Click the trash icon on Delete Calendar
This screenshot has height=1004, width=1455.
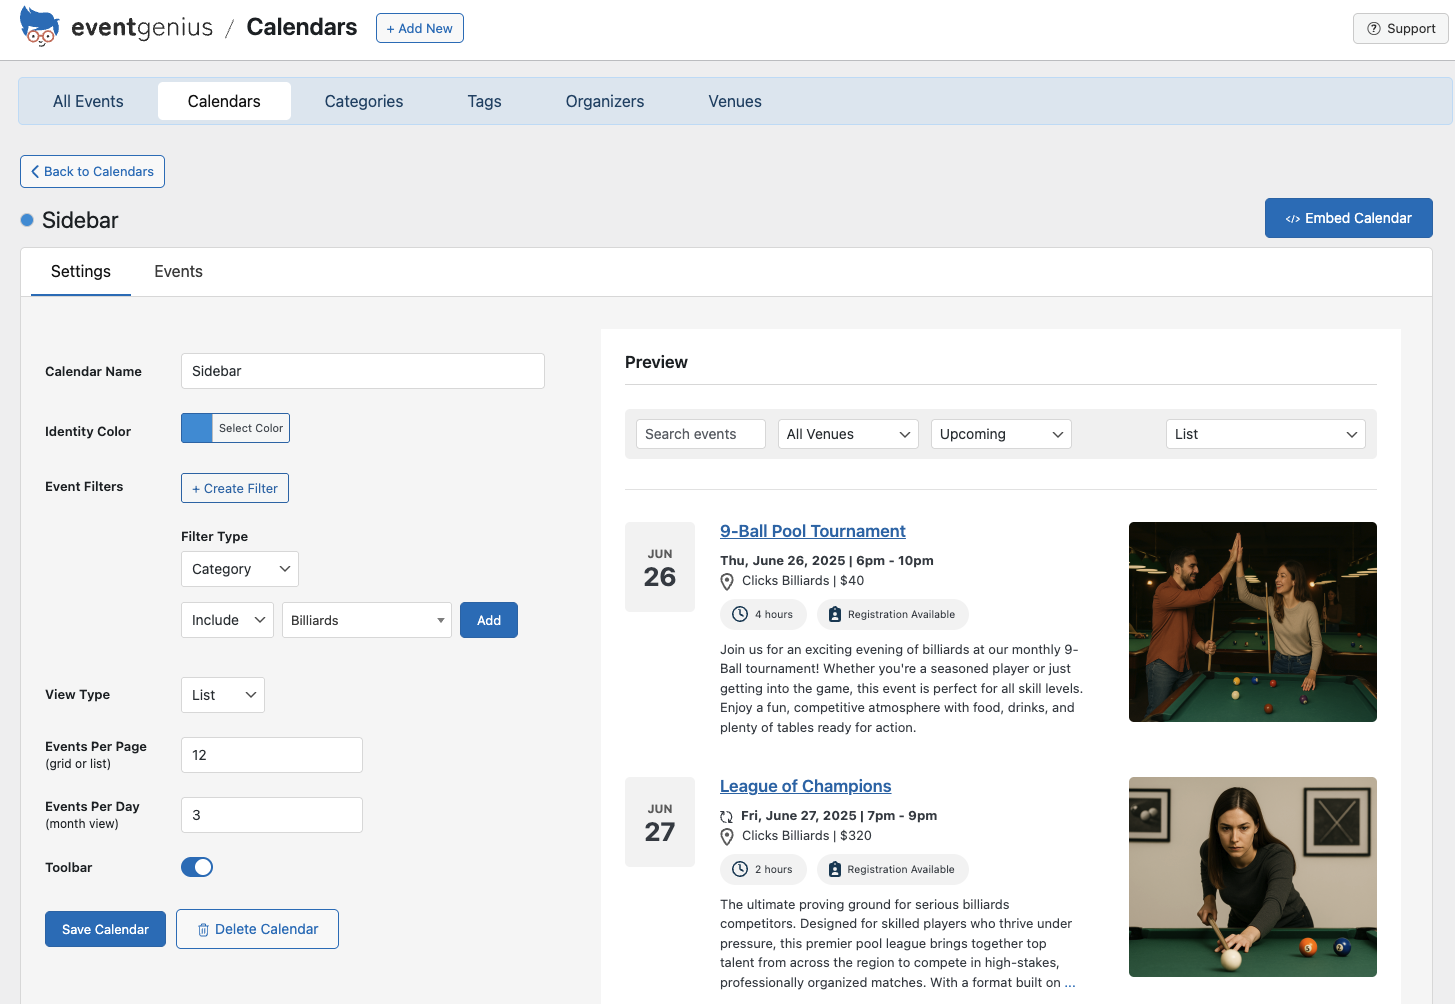tap(203, 930)
